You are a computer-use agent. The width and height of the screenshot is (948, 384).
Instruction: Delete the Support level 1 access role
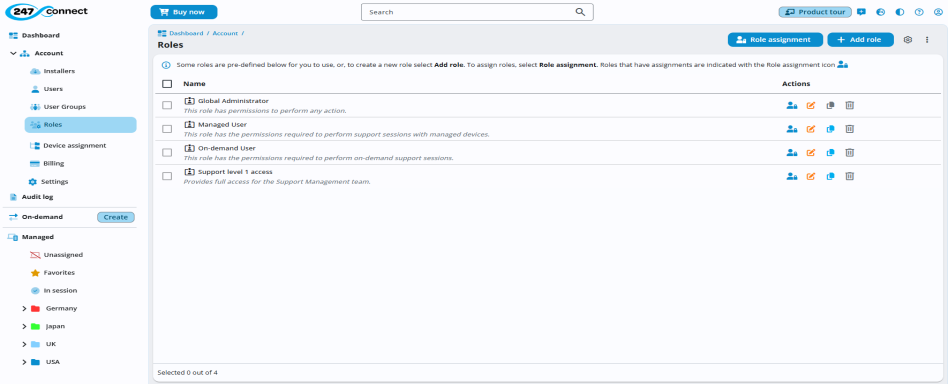click(849, 176)
